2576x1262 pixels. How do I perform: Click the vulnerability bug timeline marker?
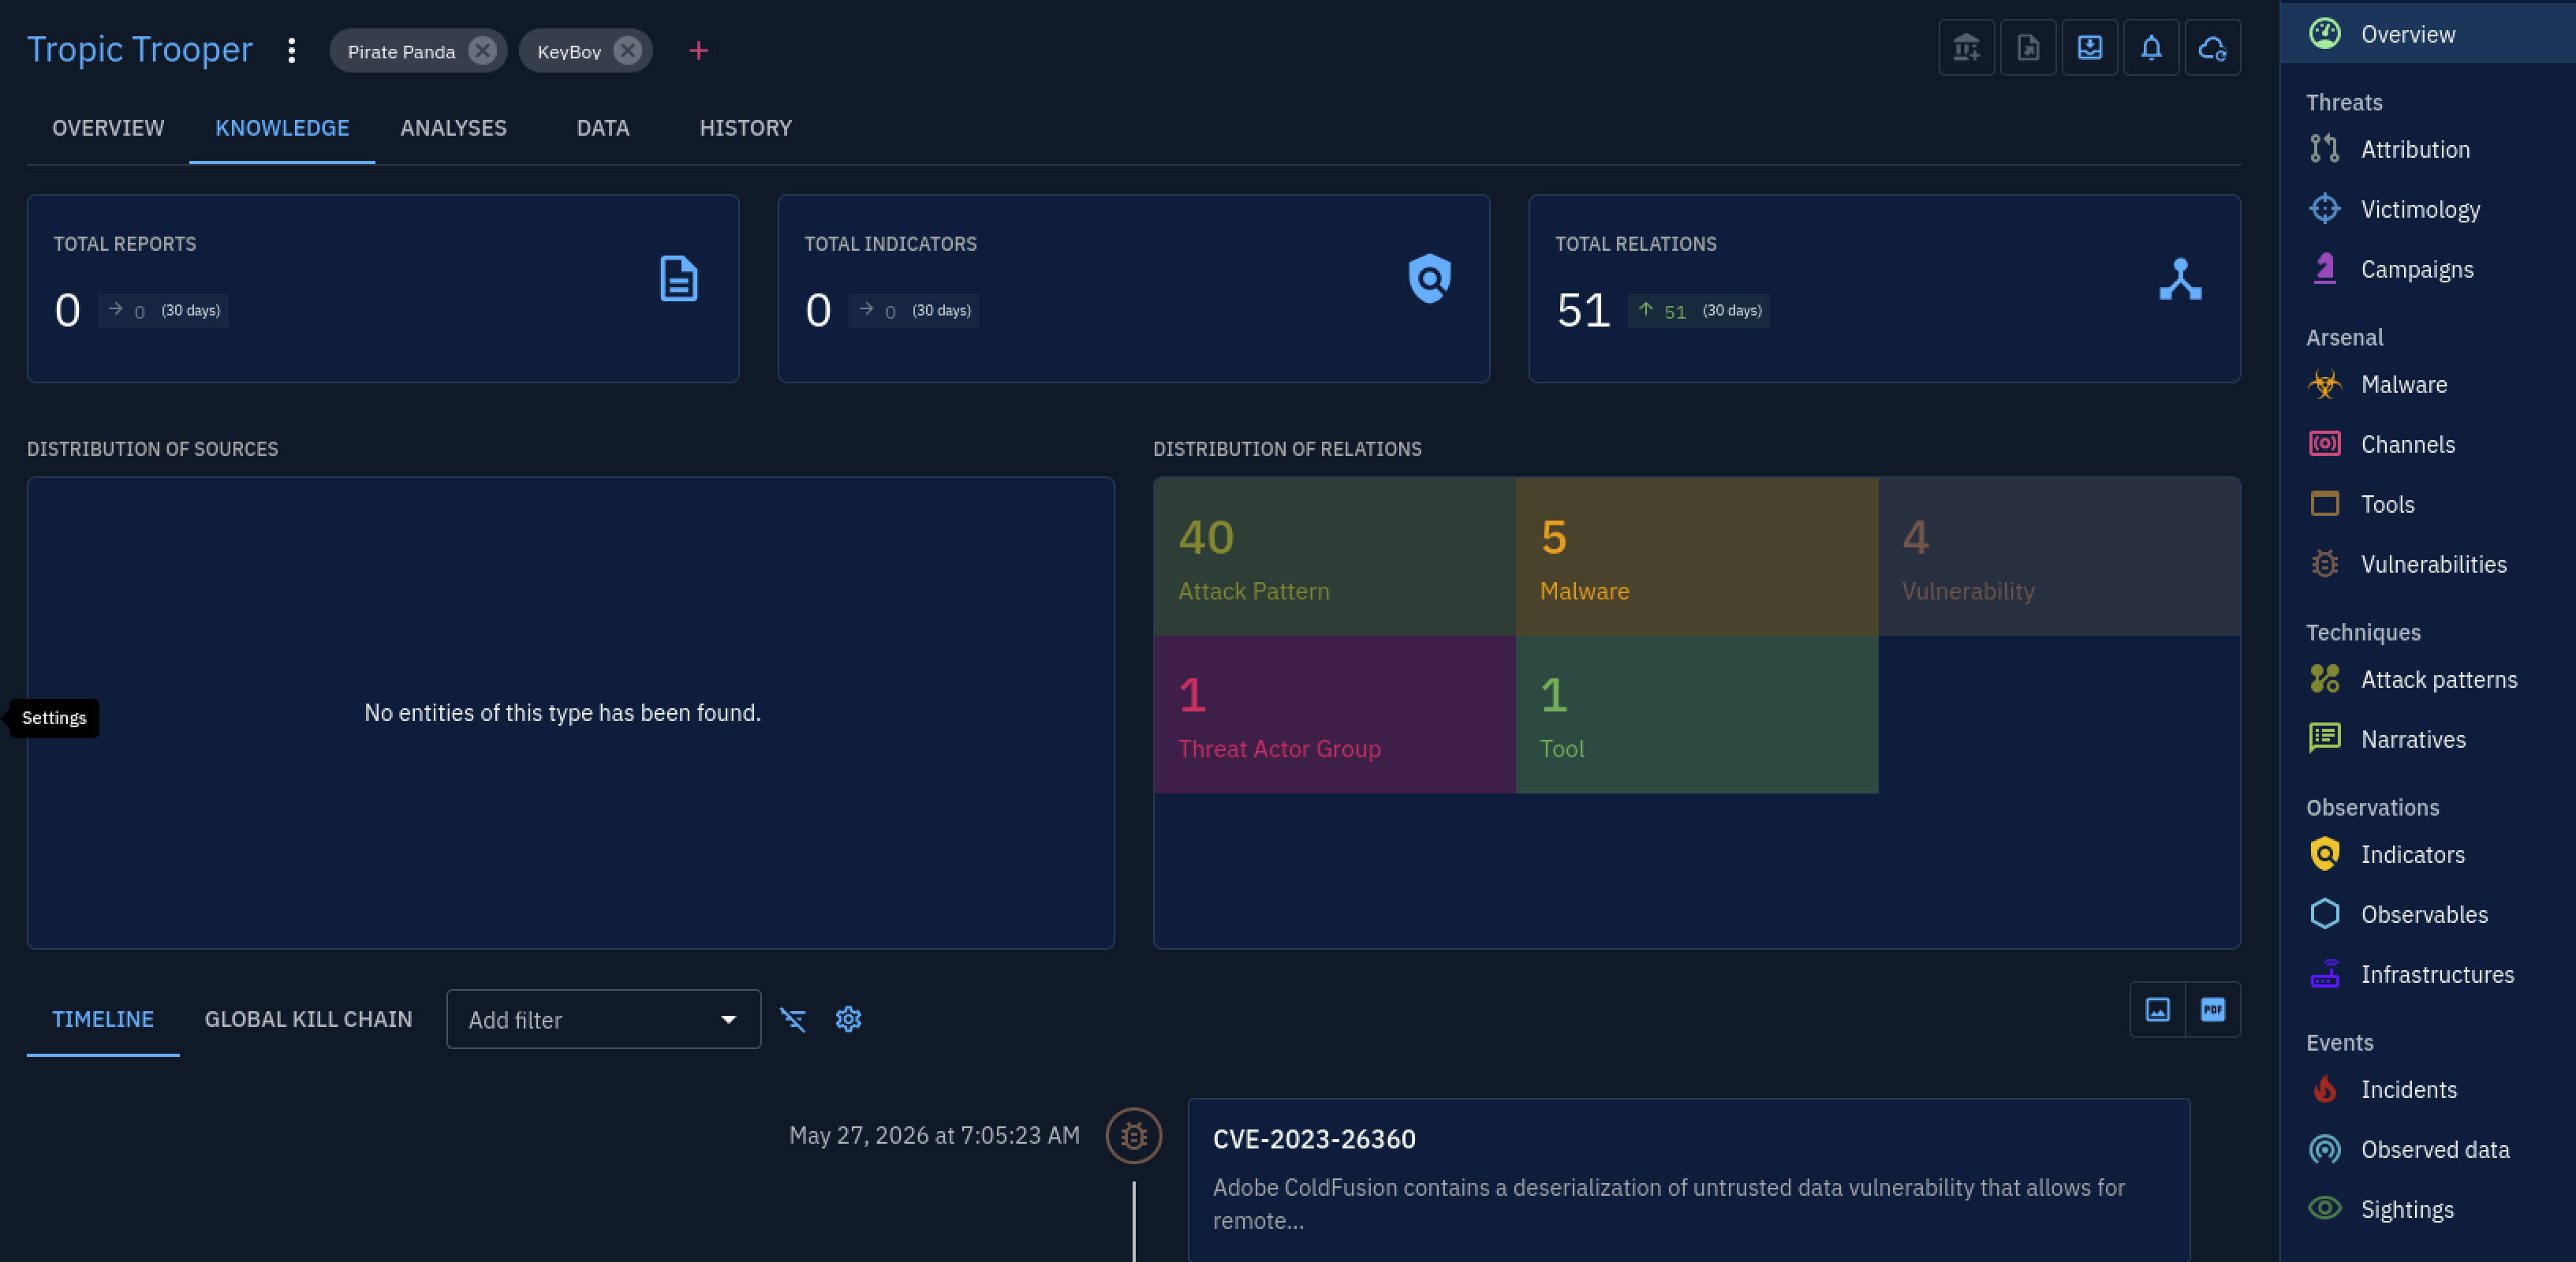(x=1133, y=1136)
